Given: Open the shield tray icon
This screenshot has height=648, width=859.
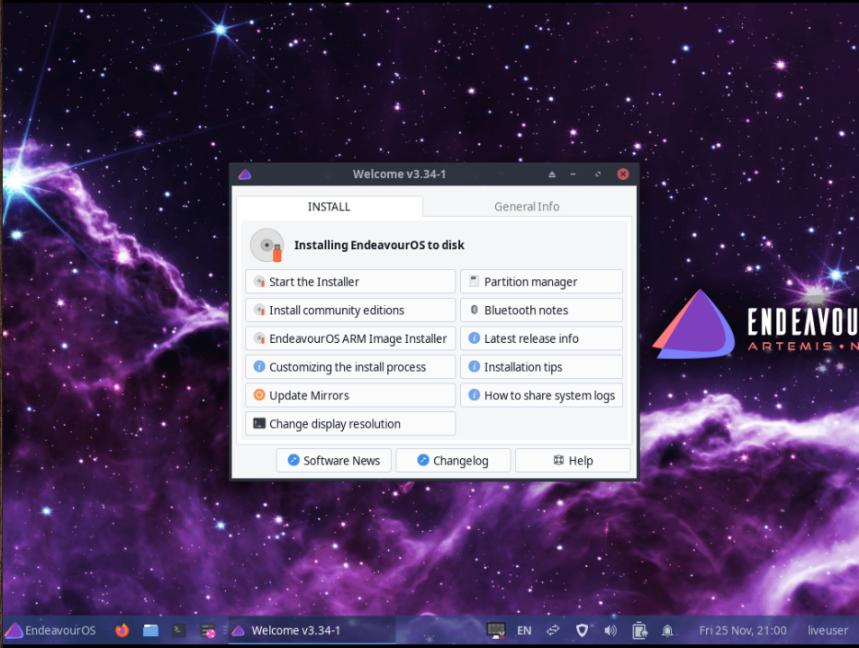Looking at the screenshot, I should [x=582, y=630].
